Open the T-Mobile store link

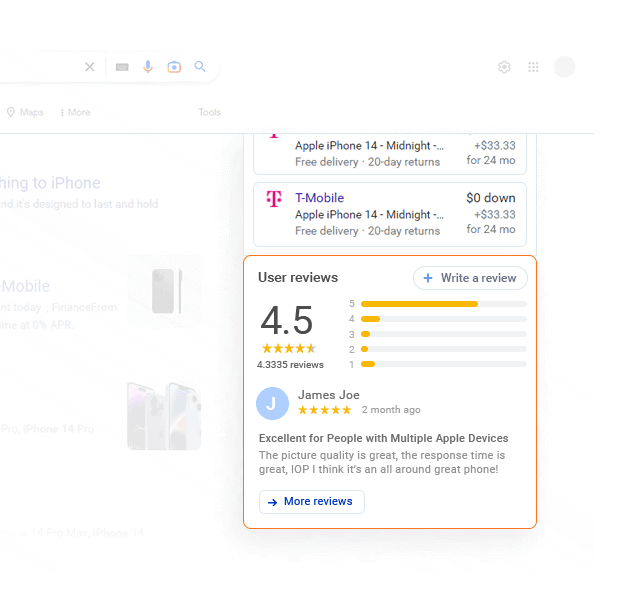(320, 198)
